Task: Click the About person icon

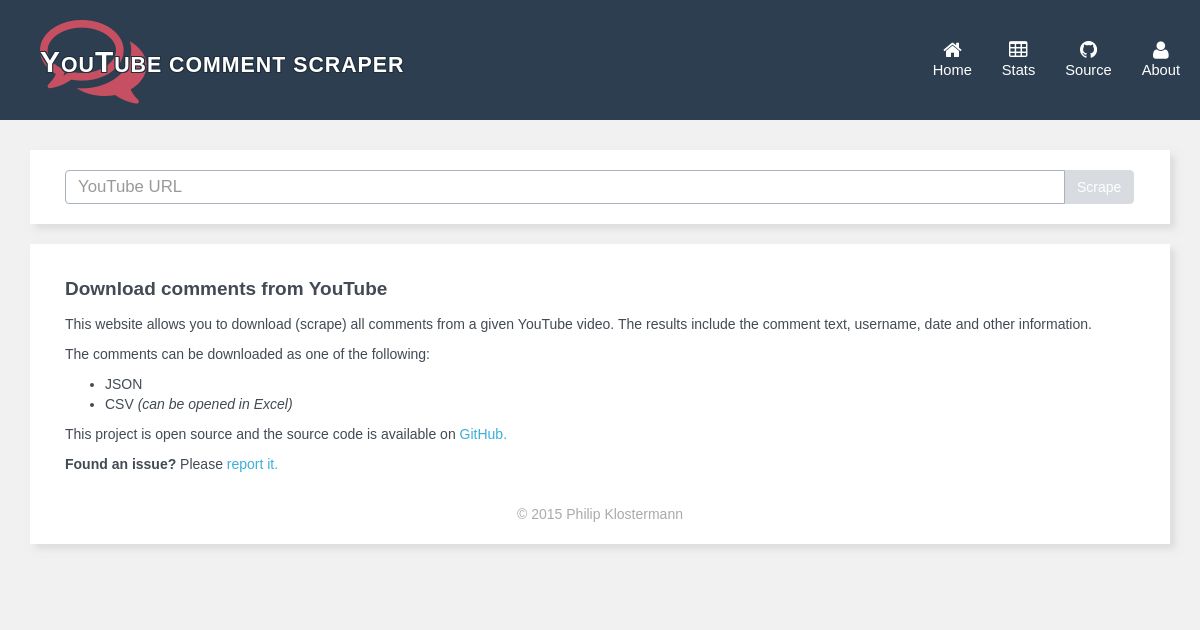Action: click(x=1161, y=49)
